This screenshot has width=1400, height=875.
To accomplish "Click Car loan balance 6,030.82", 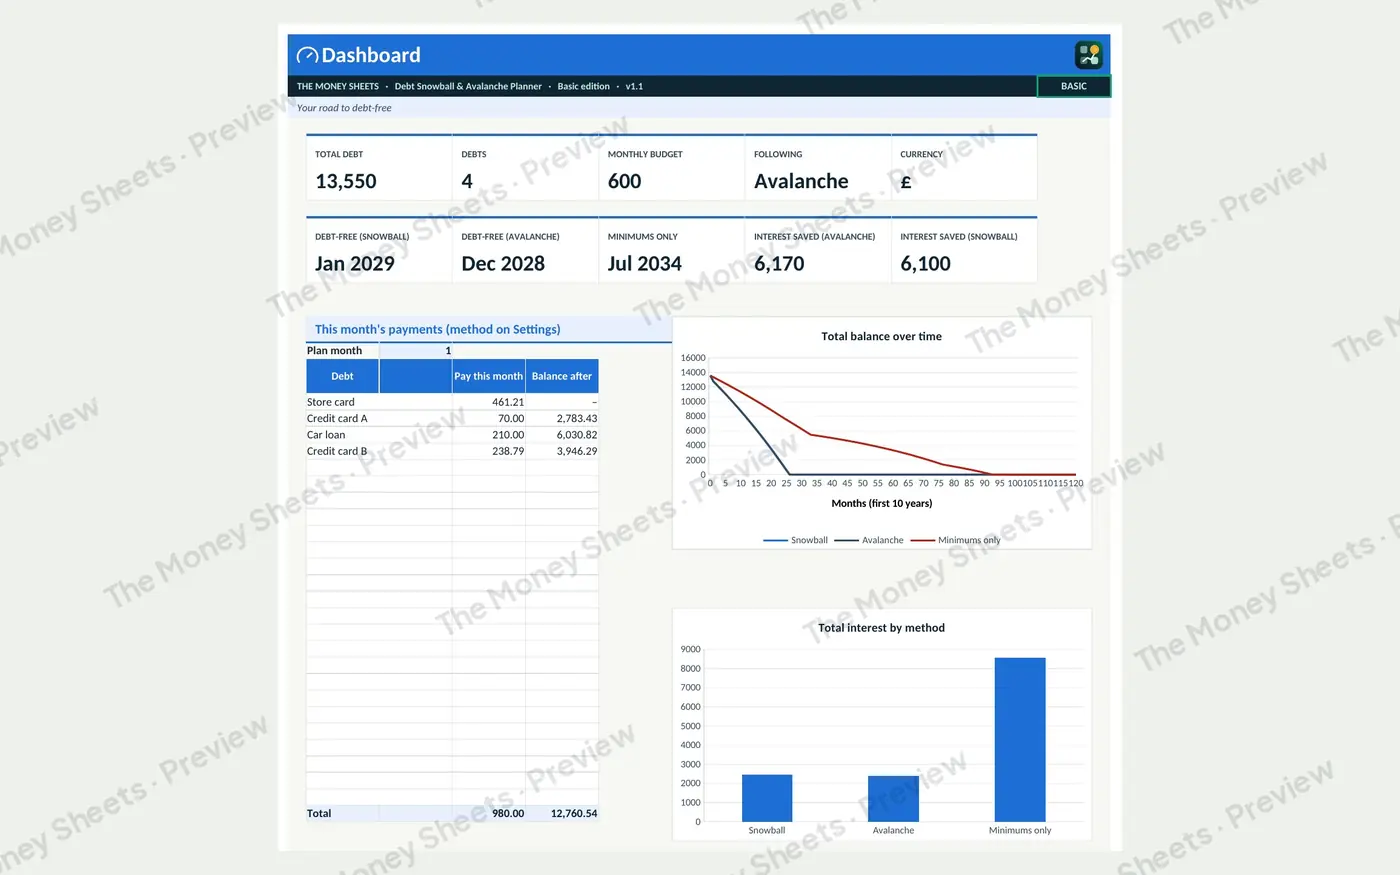I will (x=577, y=435).
